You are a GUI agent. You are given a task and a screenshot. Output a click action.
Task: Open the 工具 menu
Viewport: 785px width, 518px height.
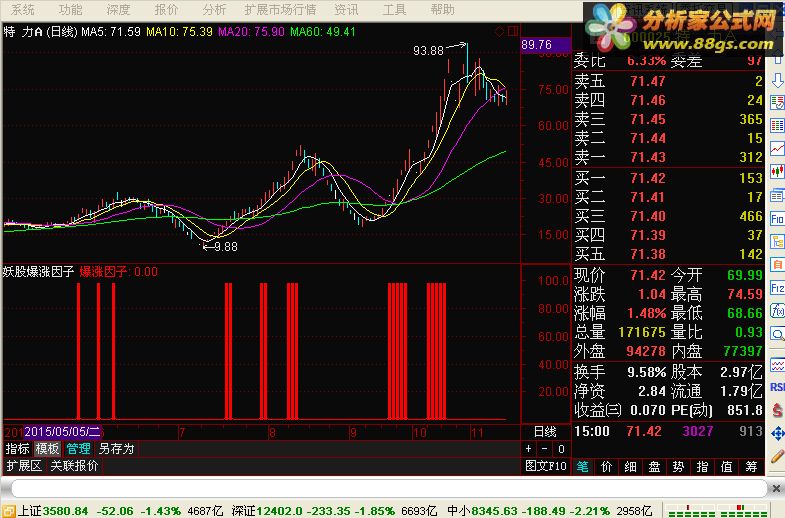pos(395,10)
